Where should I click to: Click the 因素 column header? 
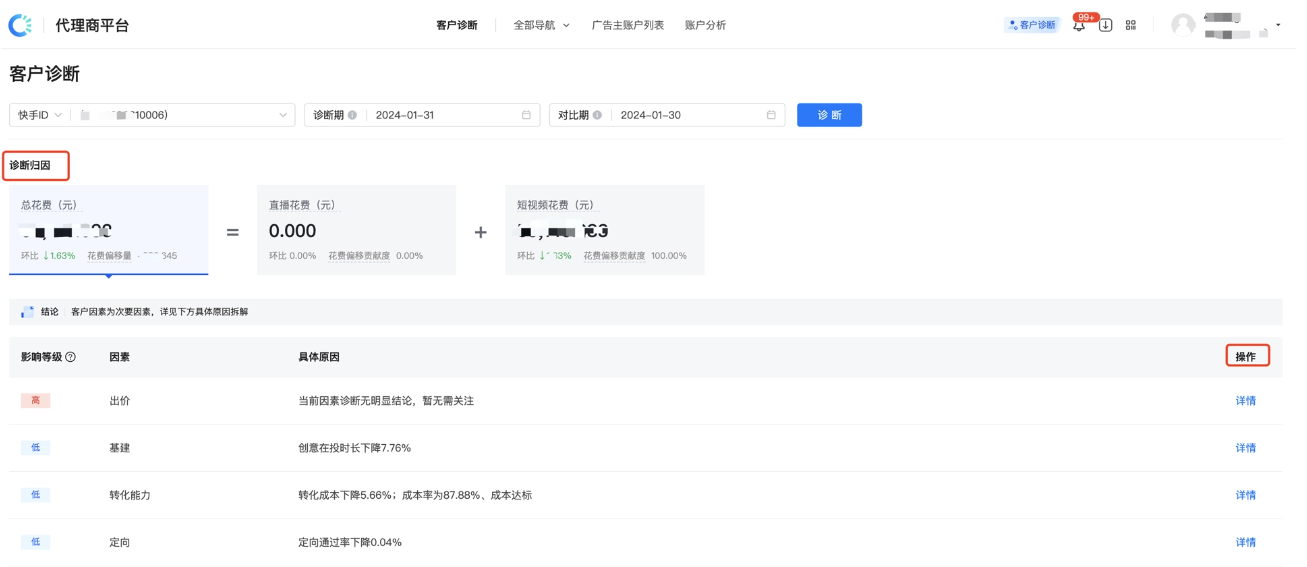coord(120,357)
